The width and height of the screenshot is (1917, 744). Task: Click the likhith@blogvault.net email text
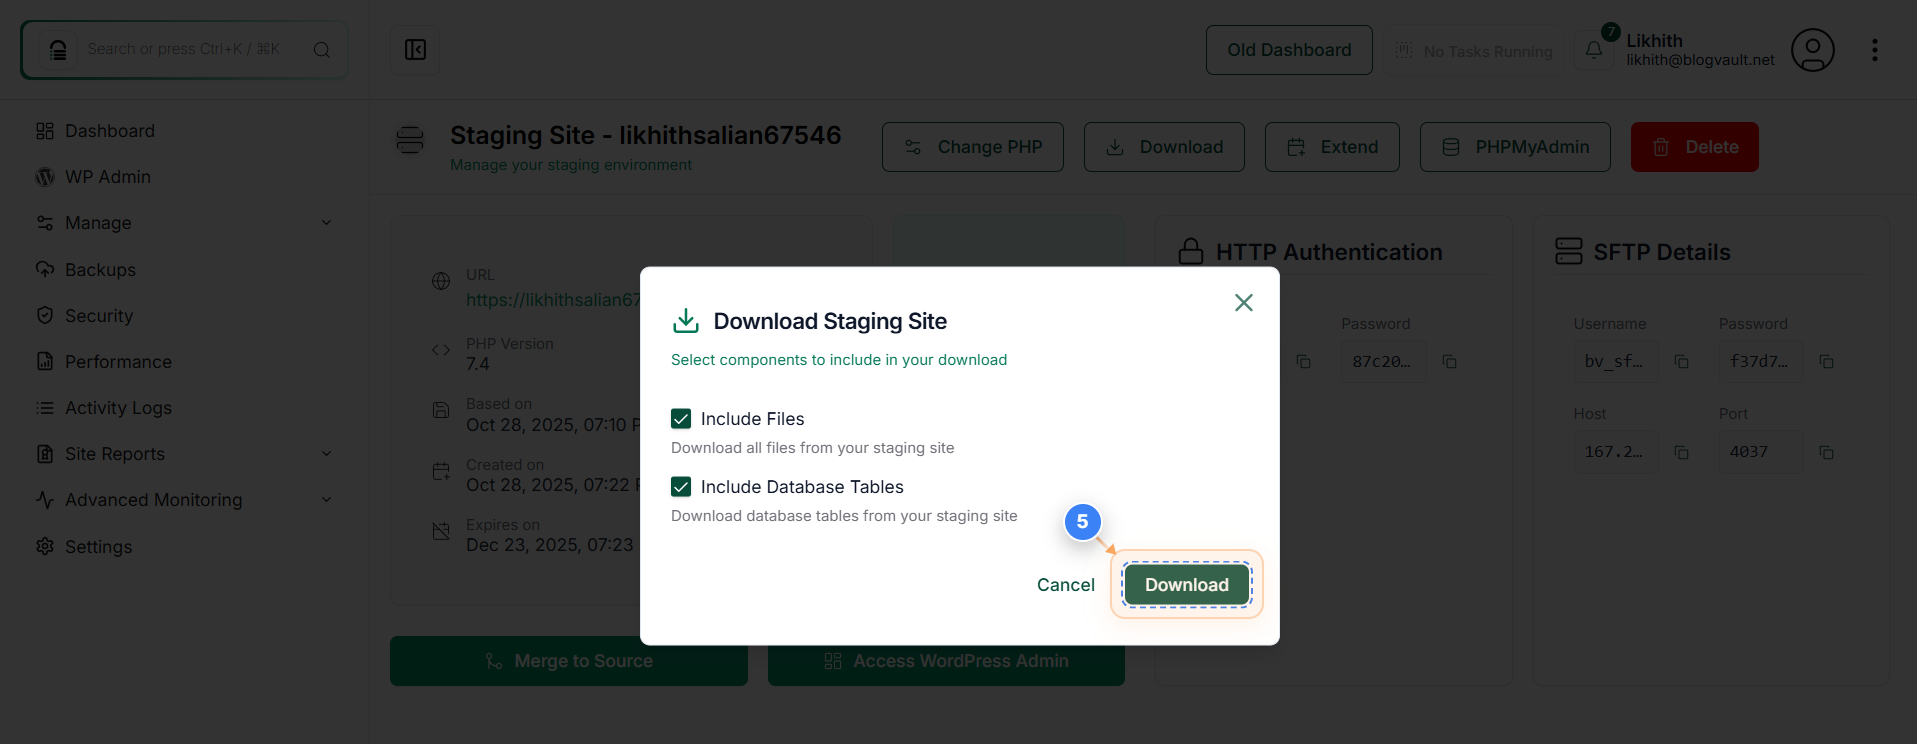pos(1700,60)
